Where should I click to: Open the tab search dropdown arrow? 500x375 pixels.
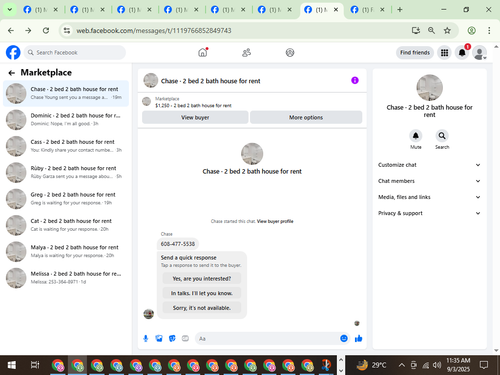10,10
